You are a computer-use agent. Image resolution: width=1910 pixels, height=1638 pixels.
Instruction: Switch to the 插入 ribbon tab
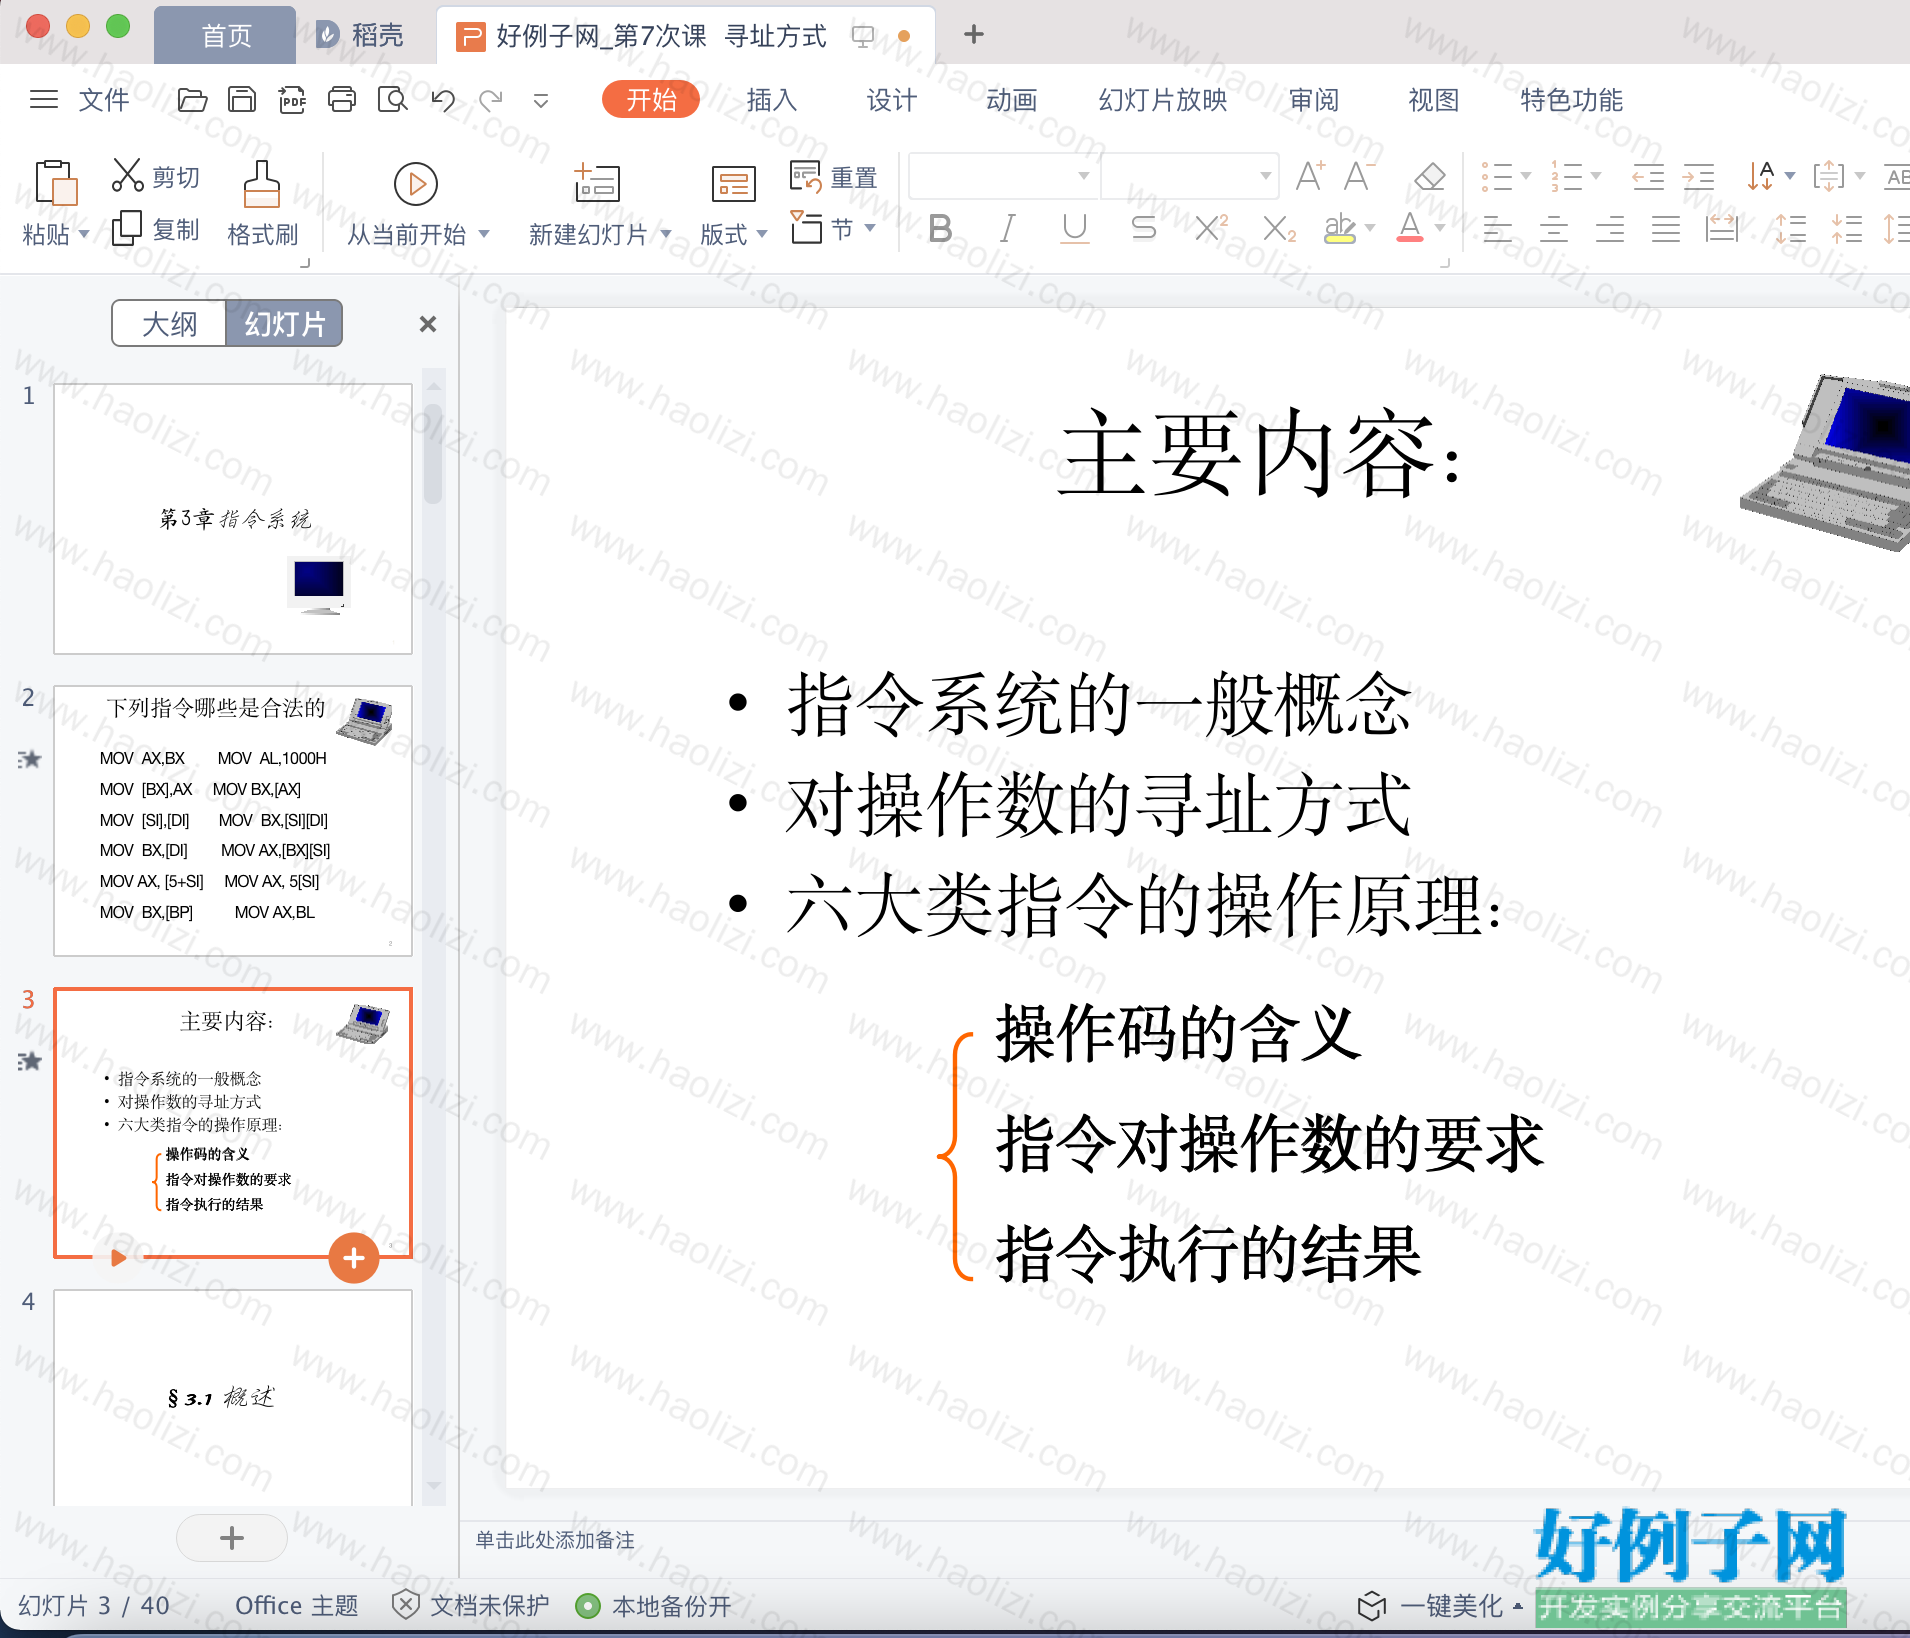coord(771,100)
